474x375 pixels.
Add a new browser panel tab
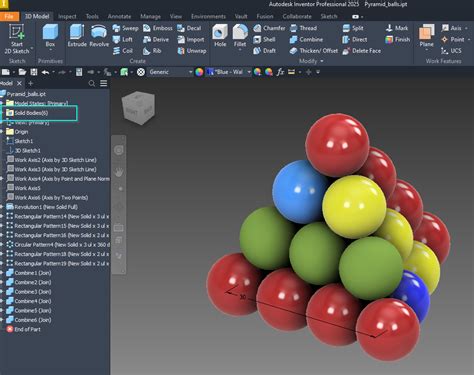coord(31,83)
